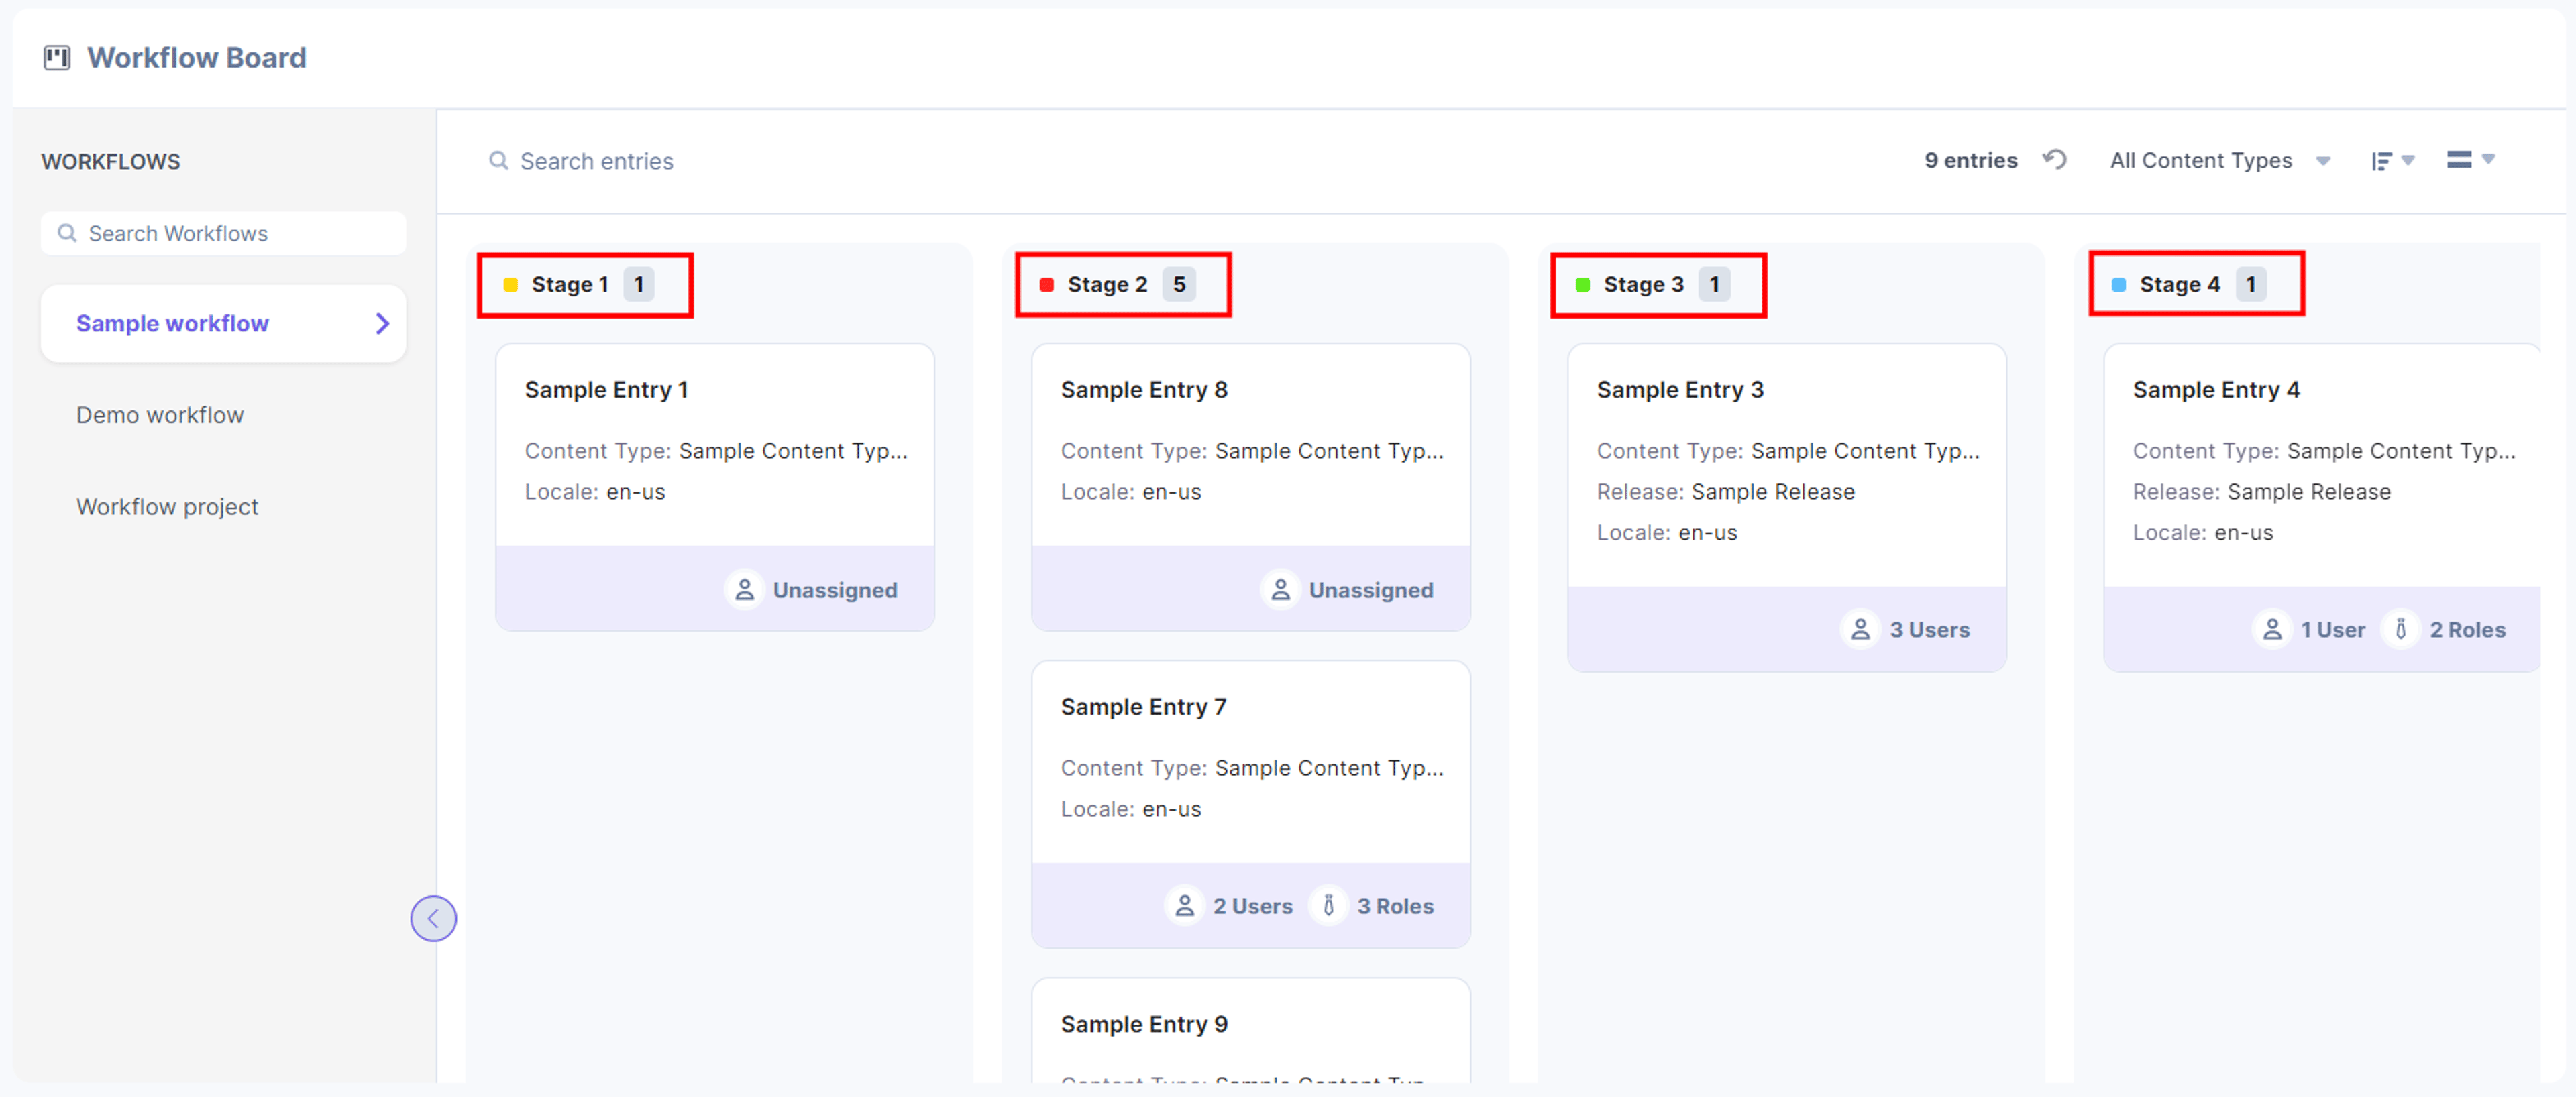Click 2 Users on Sample Entry 7
Viewport: 2576px width, 1097px height.
point(1252,907)
